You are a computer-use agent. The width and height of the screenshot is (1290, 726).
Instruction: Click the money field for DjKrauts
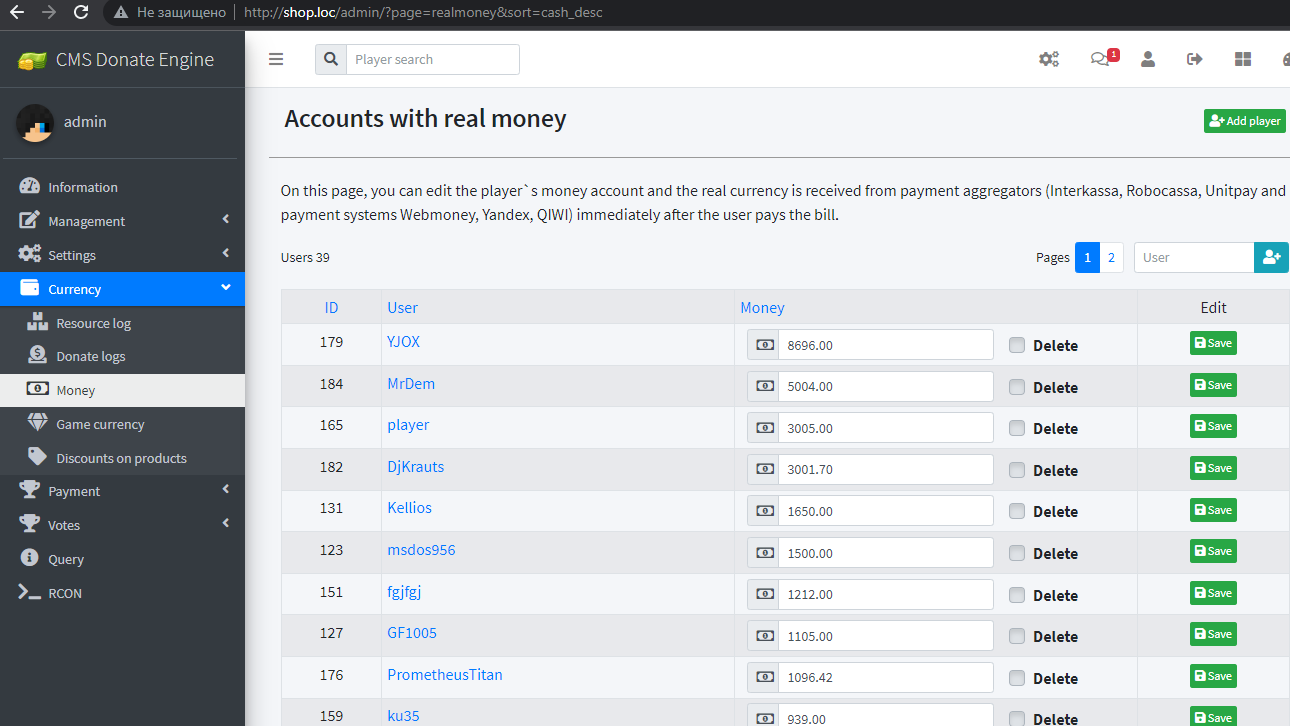[x=885, y=470]
